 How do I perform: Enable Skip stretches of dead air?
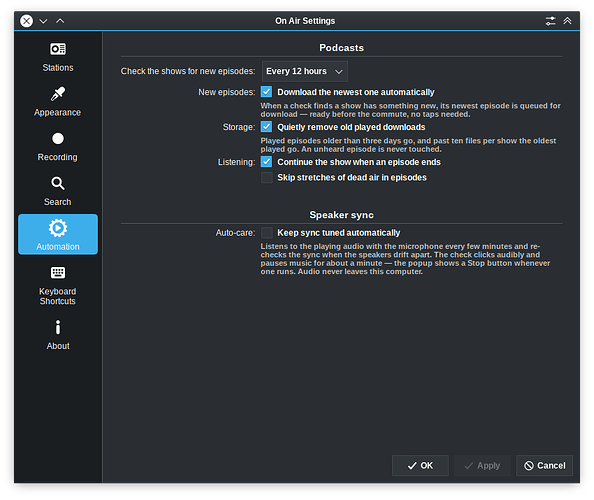pyautogui.click(x=267, y=177)
